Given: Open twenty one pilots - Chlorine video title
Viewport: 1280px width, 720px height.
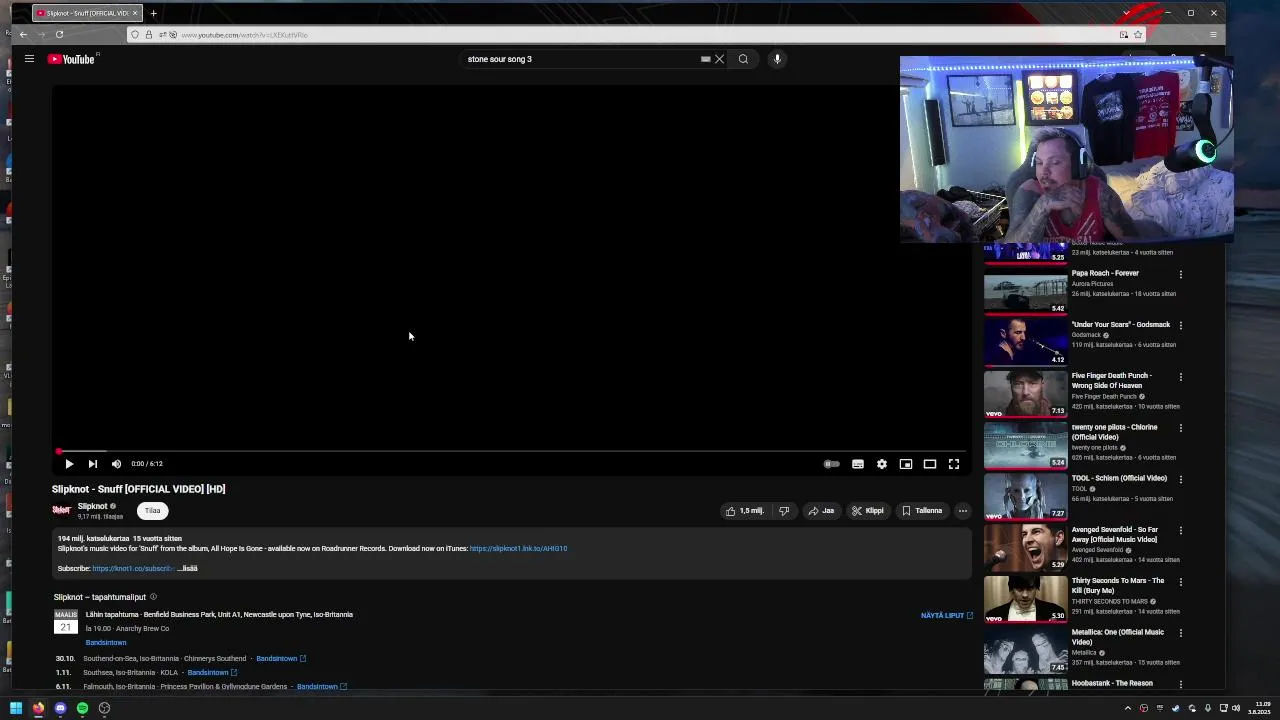Looking at the screenshot, I should [1114, 432].
